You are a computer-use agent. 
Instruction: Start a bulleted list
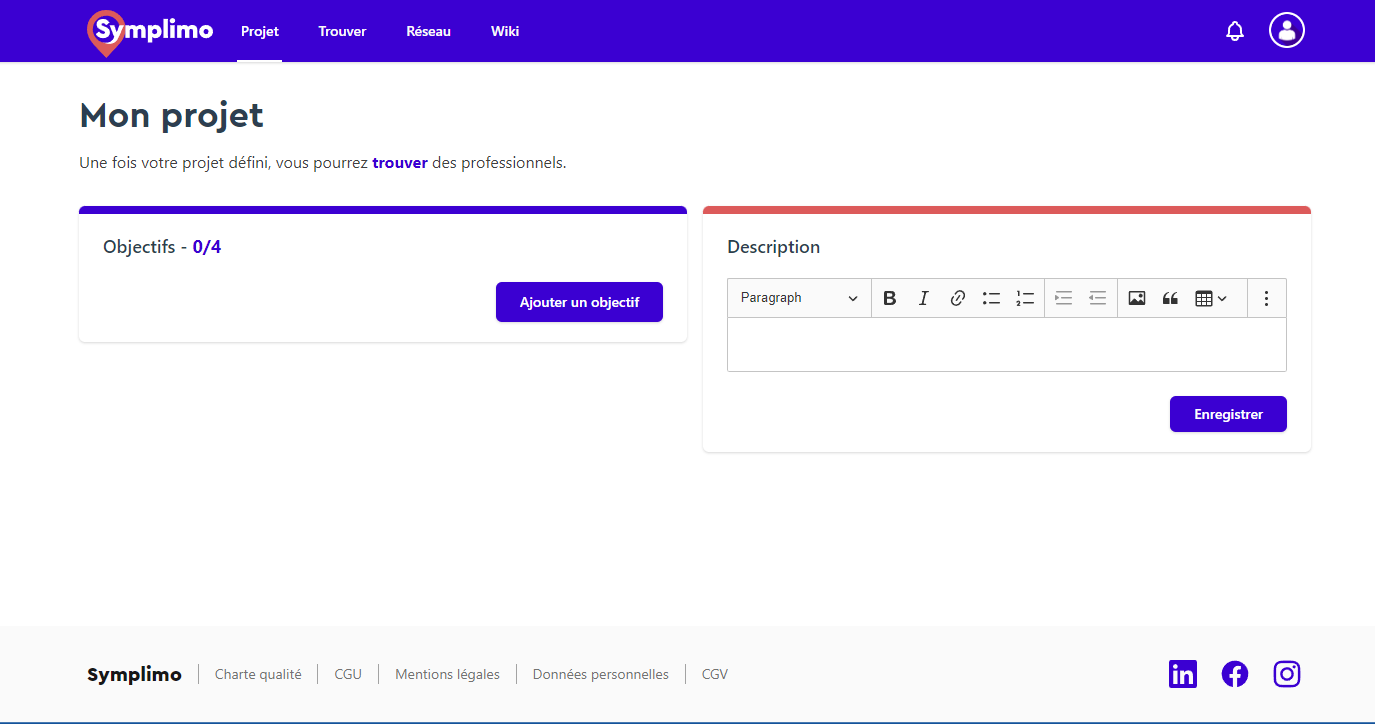[x=991, y=298]
